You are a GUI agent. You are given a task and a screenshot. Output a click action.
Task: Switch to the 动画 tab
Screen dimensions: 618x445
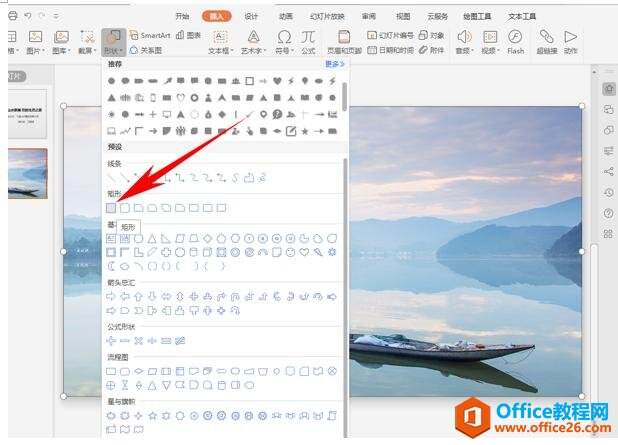pos(286,16)
